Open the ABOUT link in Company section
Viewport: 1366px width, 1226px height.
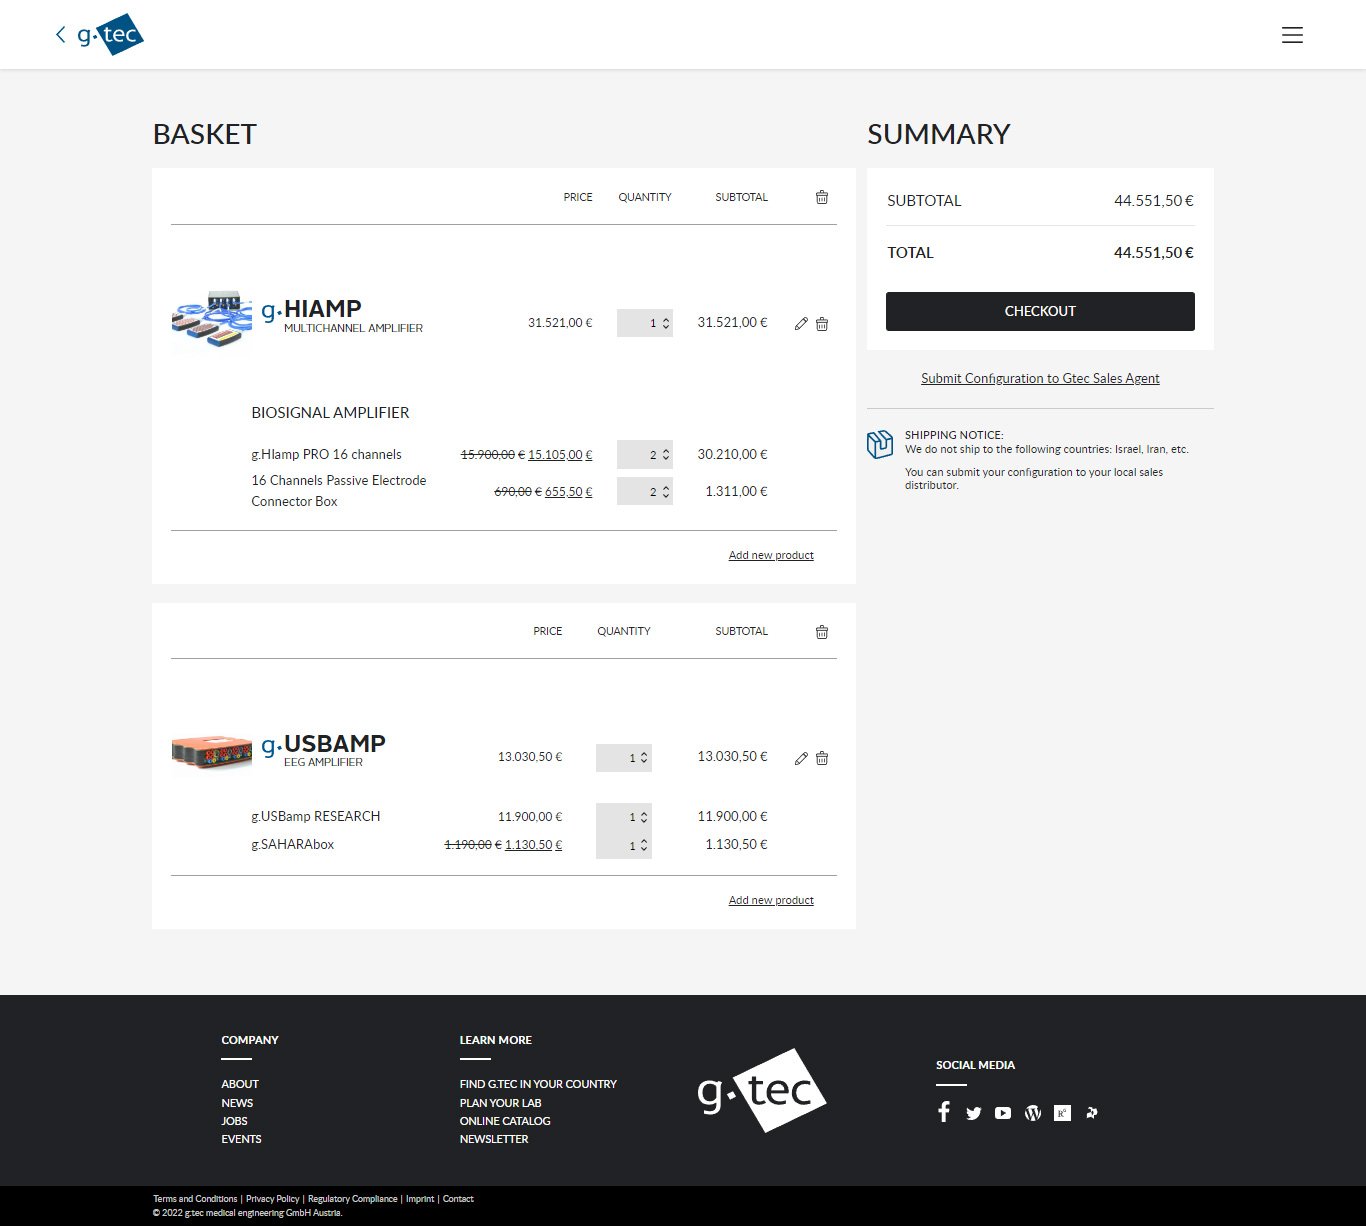pyautogui.click(x=240, y=1084)
